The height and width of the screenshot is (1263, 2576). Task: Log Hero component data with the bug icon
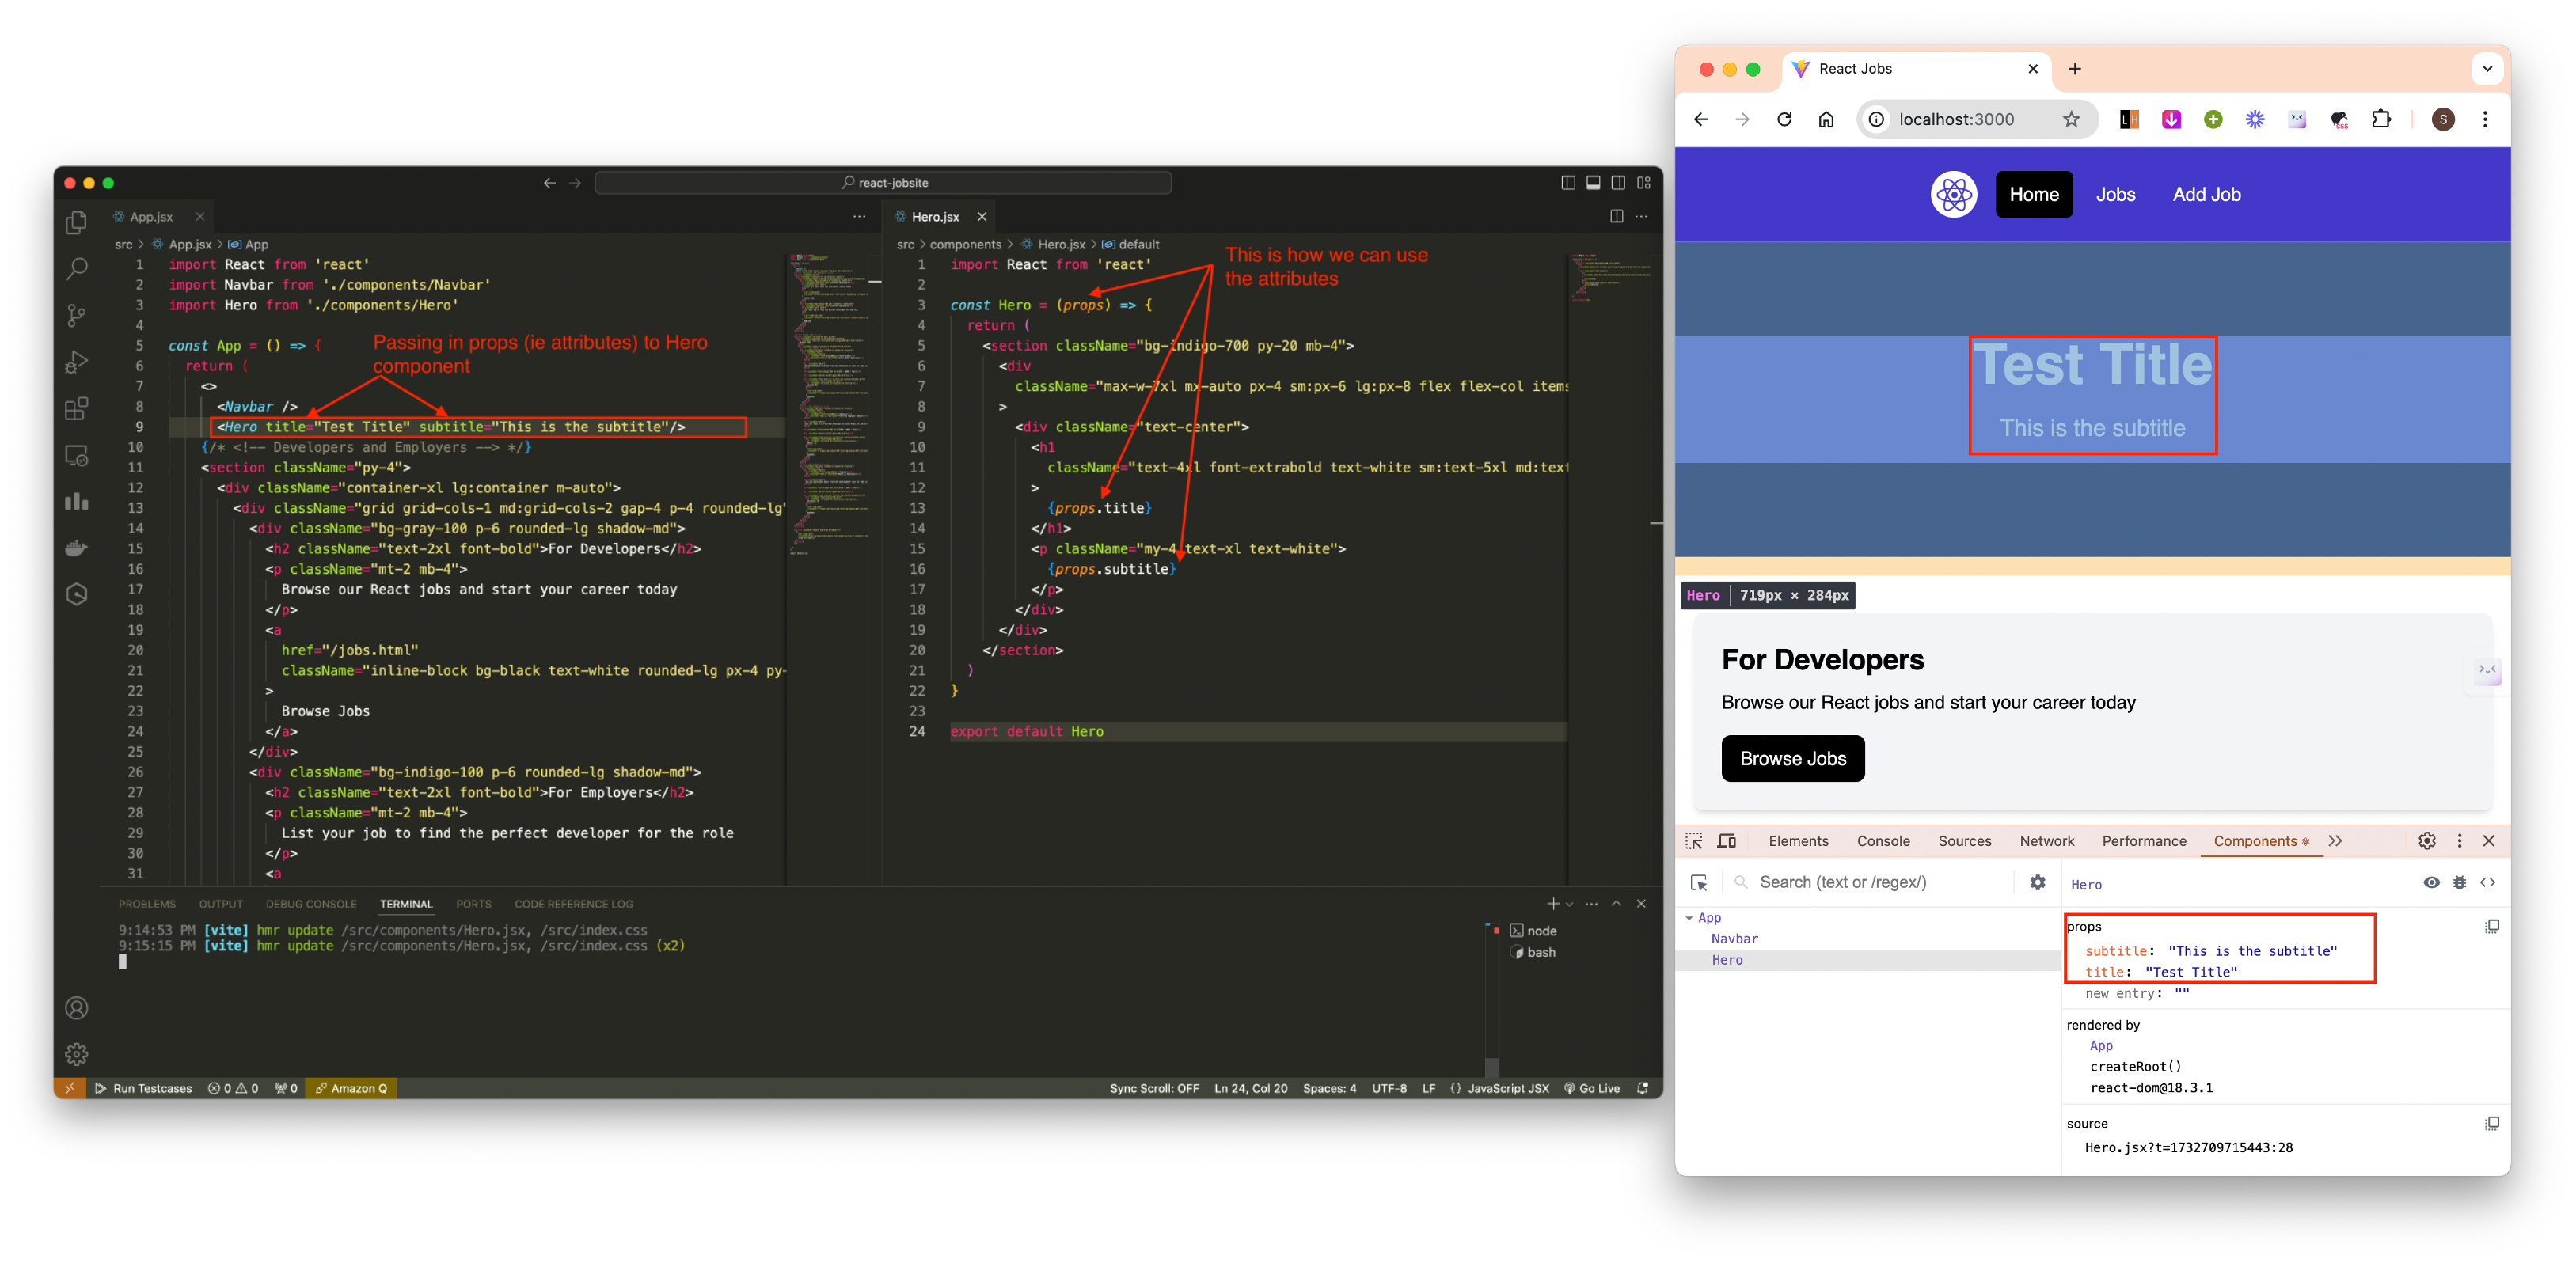(2459, 882)
